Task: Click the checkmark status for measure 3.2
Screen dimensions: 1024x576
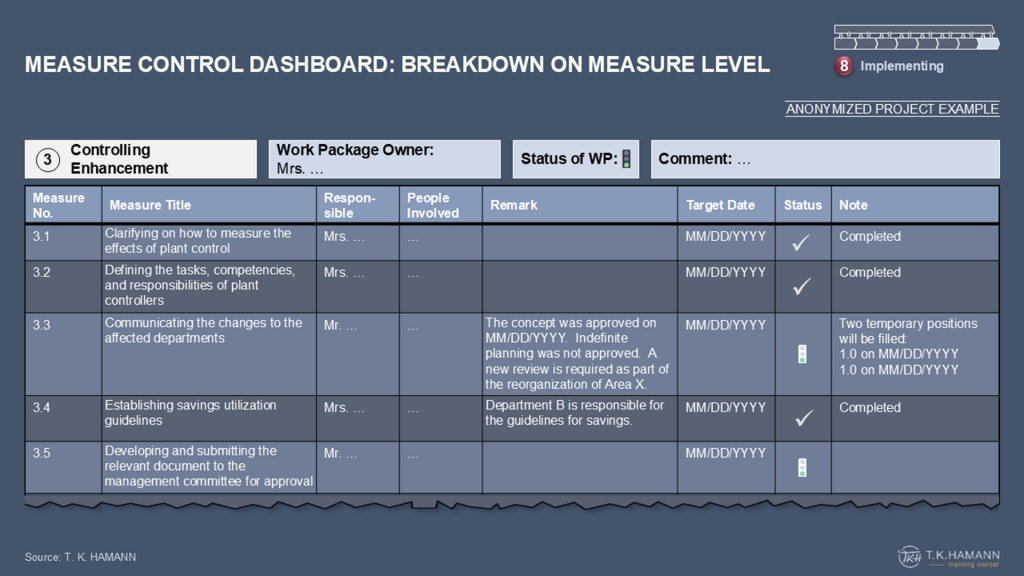Action: tap(802, 286)
